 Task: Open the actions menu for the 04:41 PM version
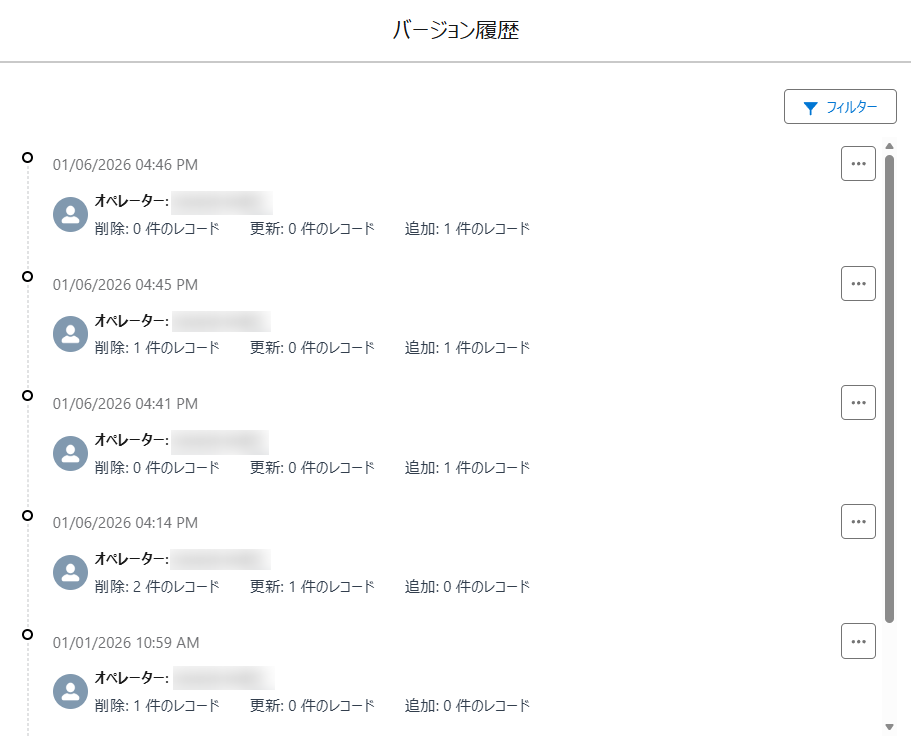[857, 402]
